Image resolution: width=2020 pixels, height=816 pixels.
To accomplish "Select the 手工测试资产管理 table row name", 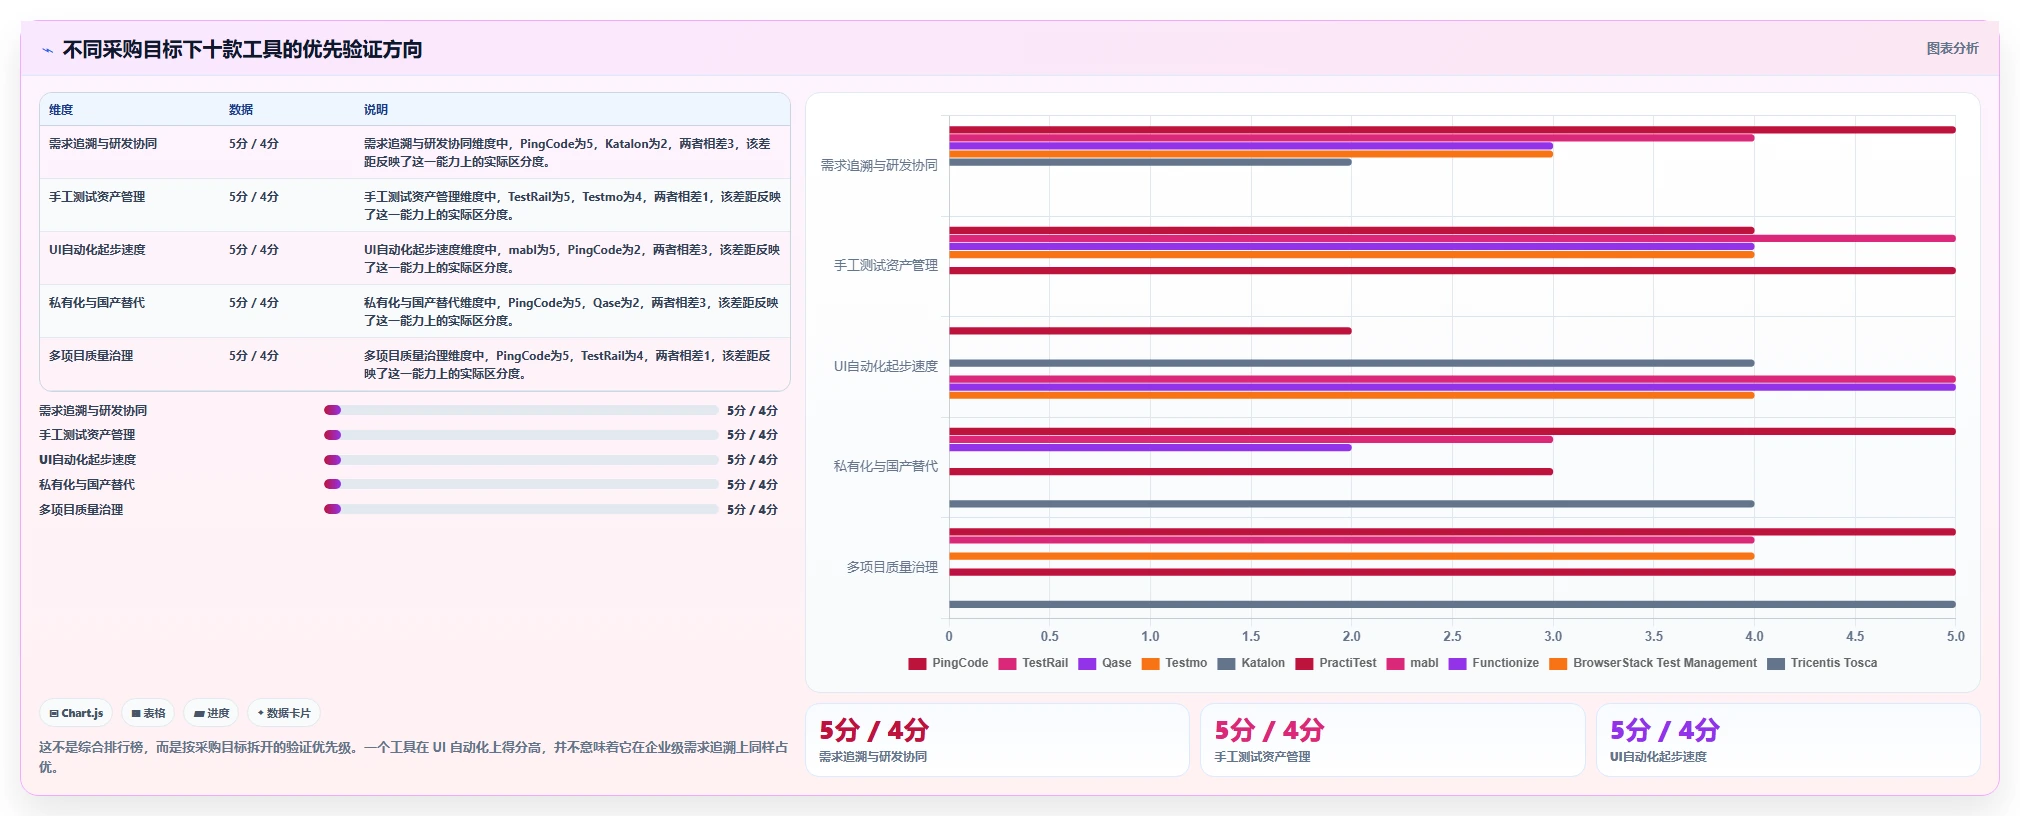I will pyautogui.click(x=97, y=197).
